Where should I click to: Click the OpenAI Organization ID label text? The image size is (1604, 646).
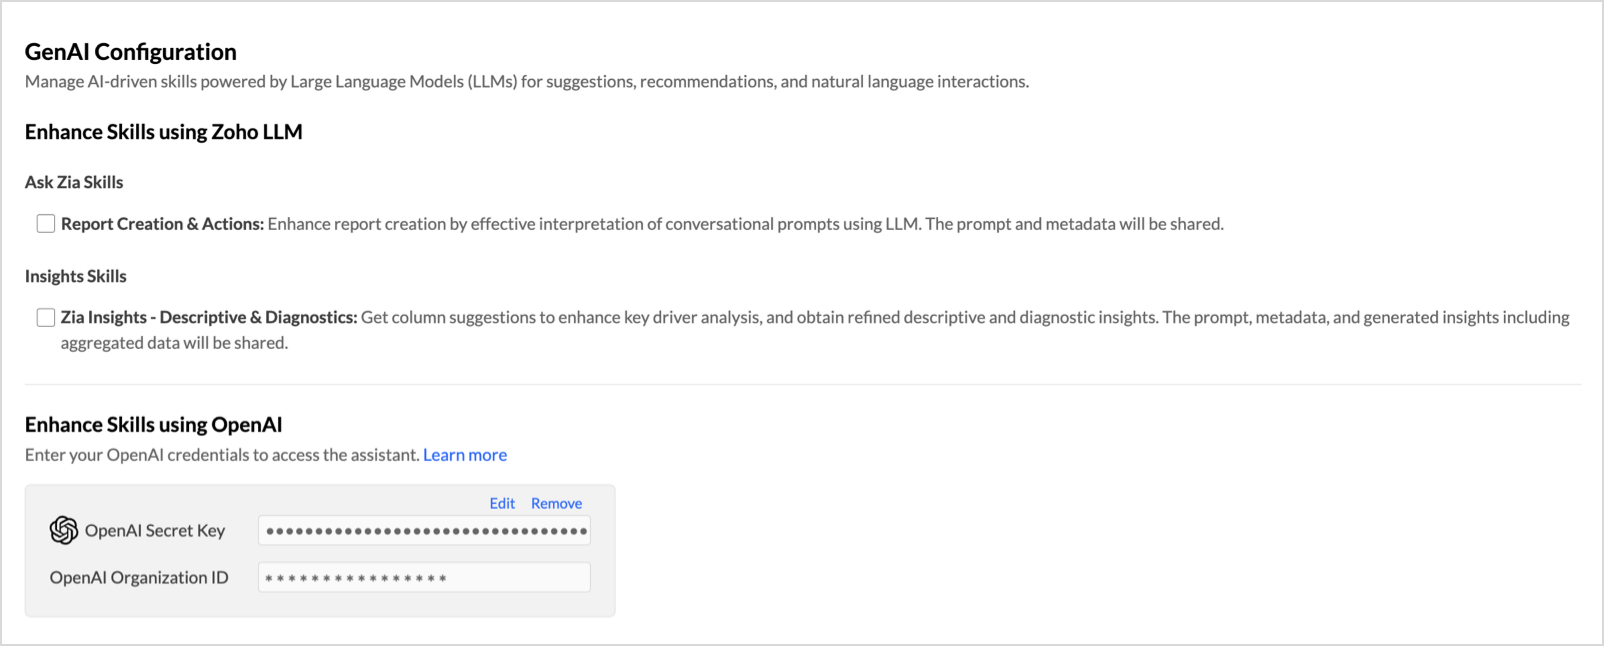(x=139, y=578)
